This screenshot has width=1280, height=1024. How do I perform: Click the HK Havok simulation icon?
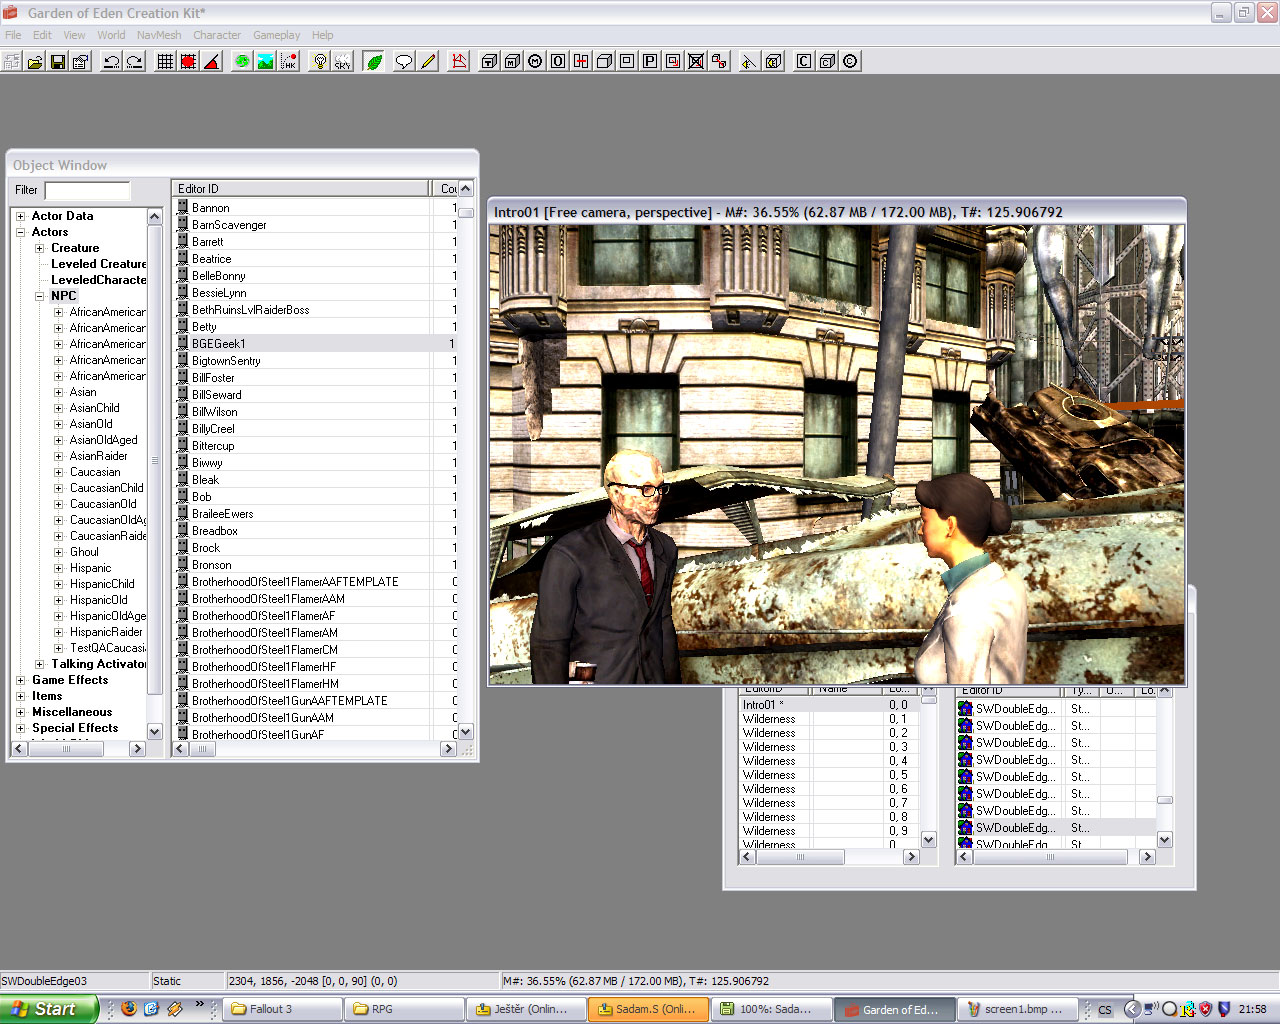[288, 61]
